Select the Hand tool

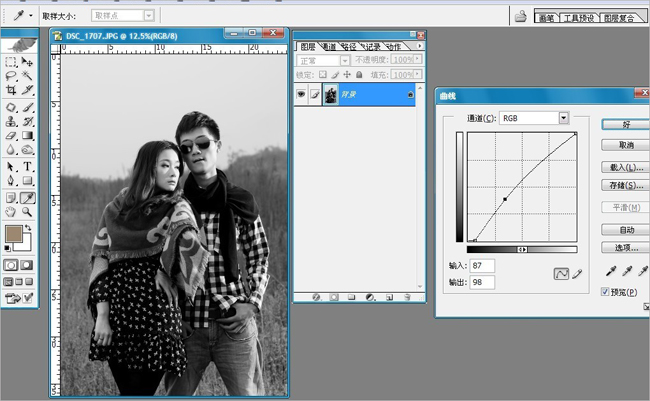click(x=11, y=212)
